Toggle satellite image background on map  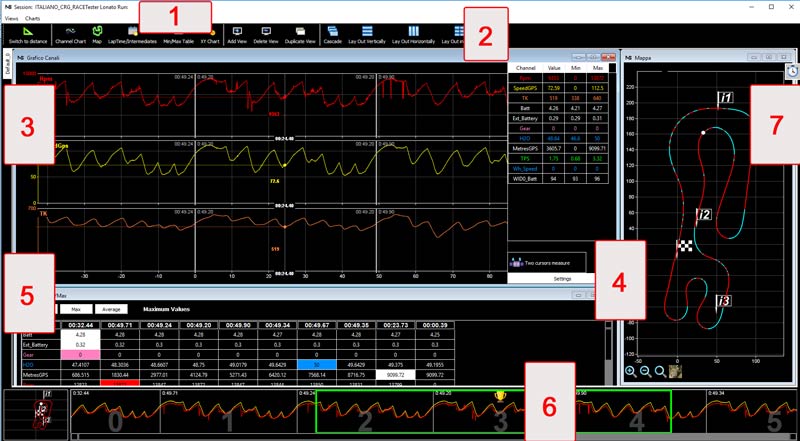click(x=676, y=372)
